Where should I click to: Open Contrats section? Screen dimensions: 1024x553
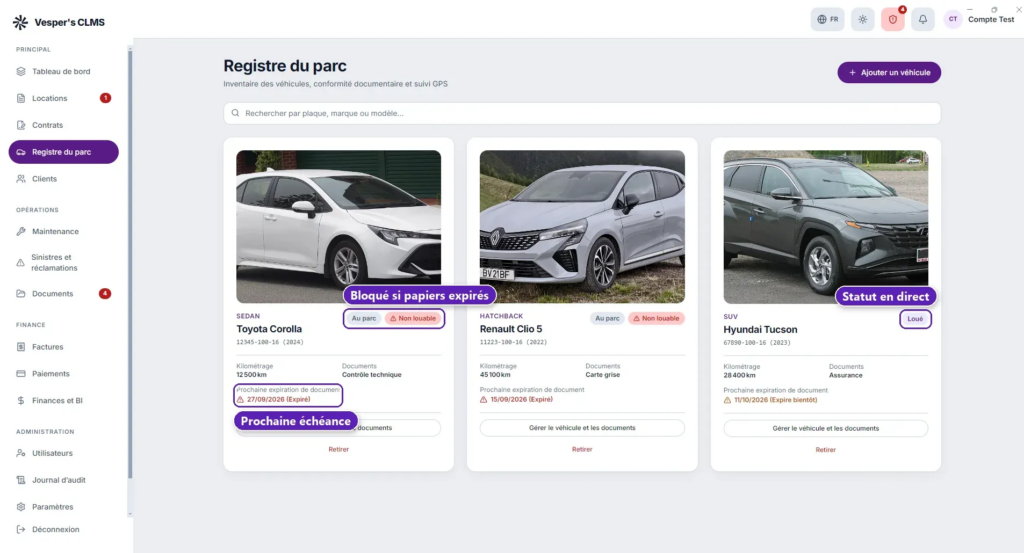coord(48,125)
